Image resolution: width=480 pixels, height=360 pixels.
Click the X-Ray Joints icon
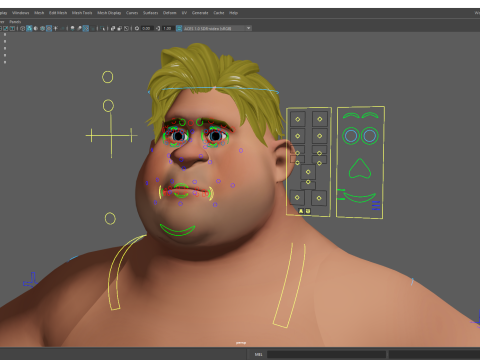(126, 28)
